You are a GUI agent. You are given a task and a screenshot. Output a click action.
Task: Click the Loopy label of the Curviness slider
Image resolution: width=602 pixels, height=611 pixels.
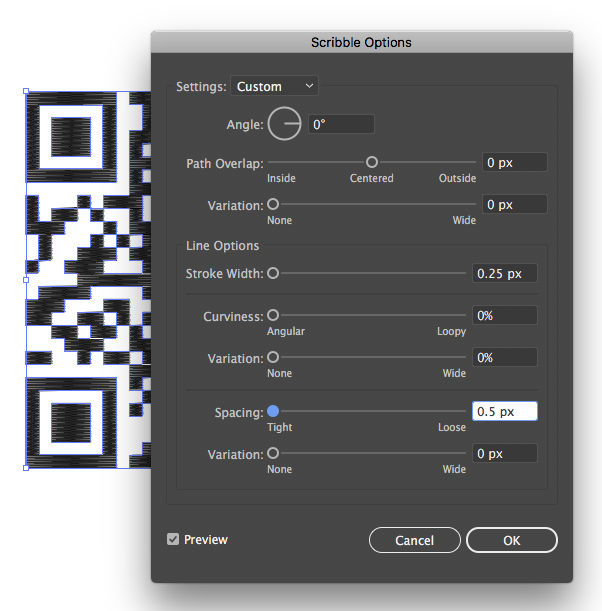click(451, 332)
